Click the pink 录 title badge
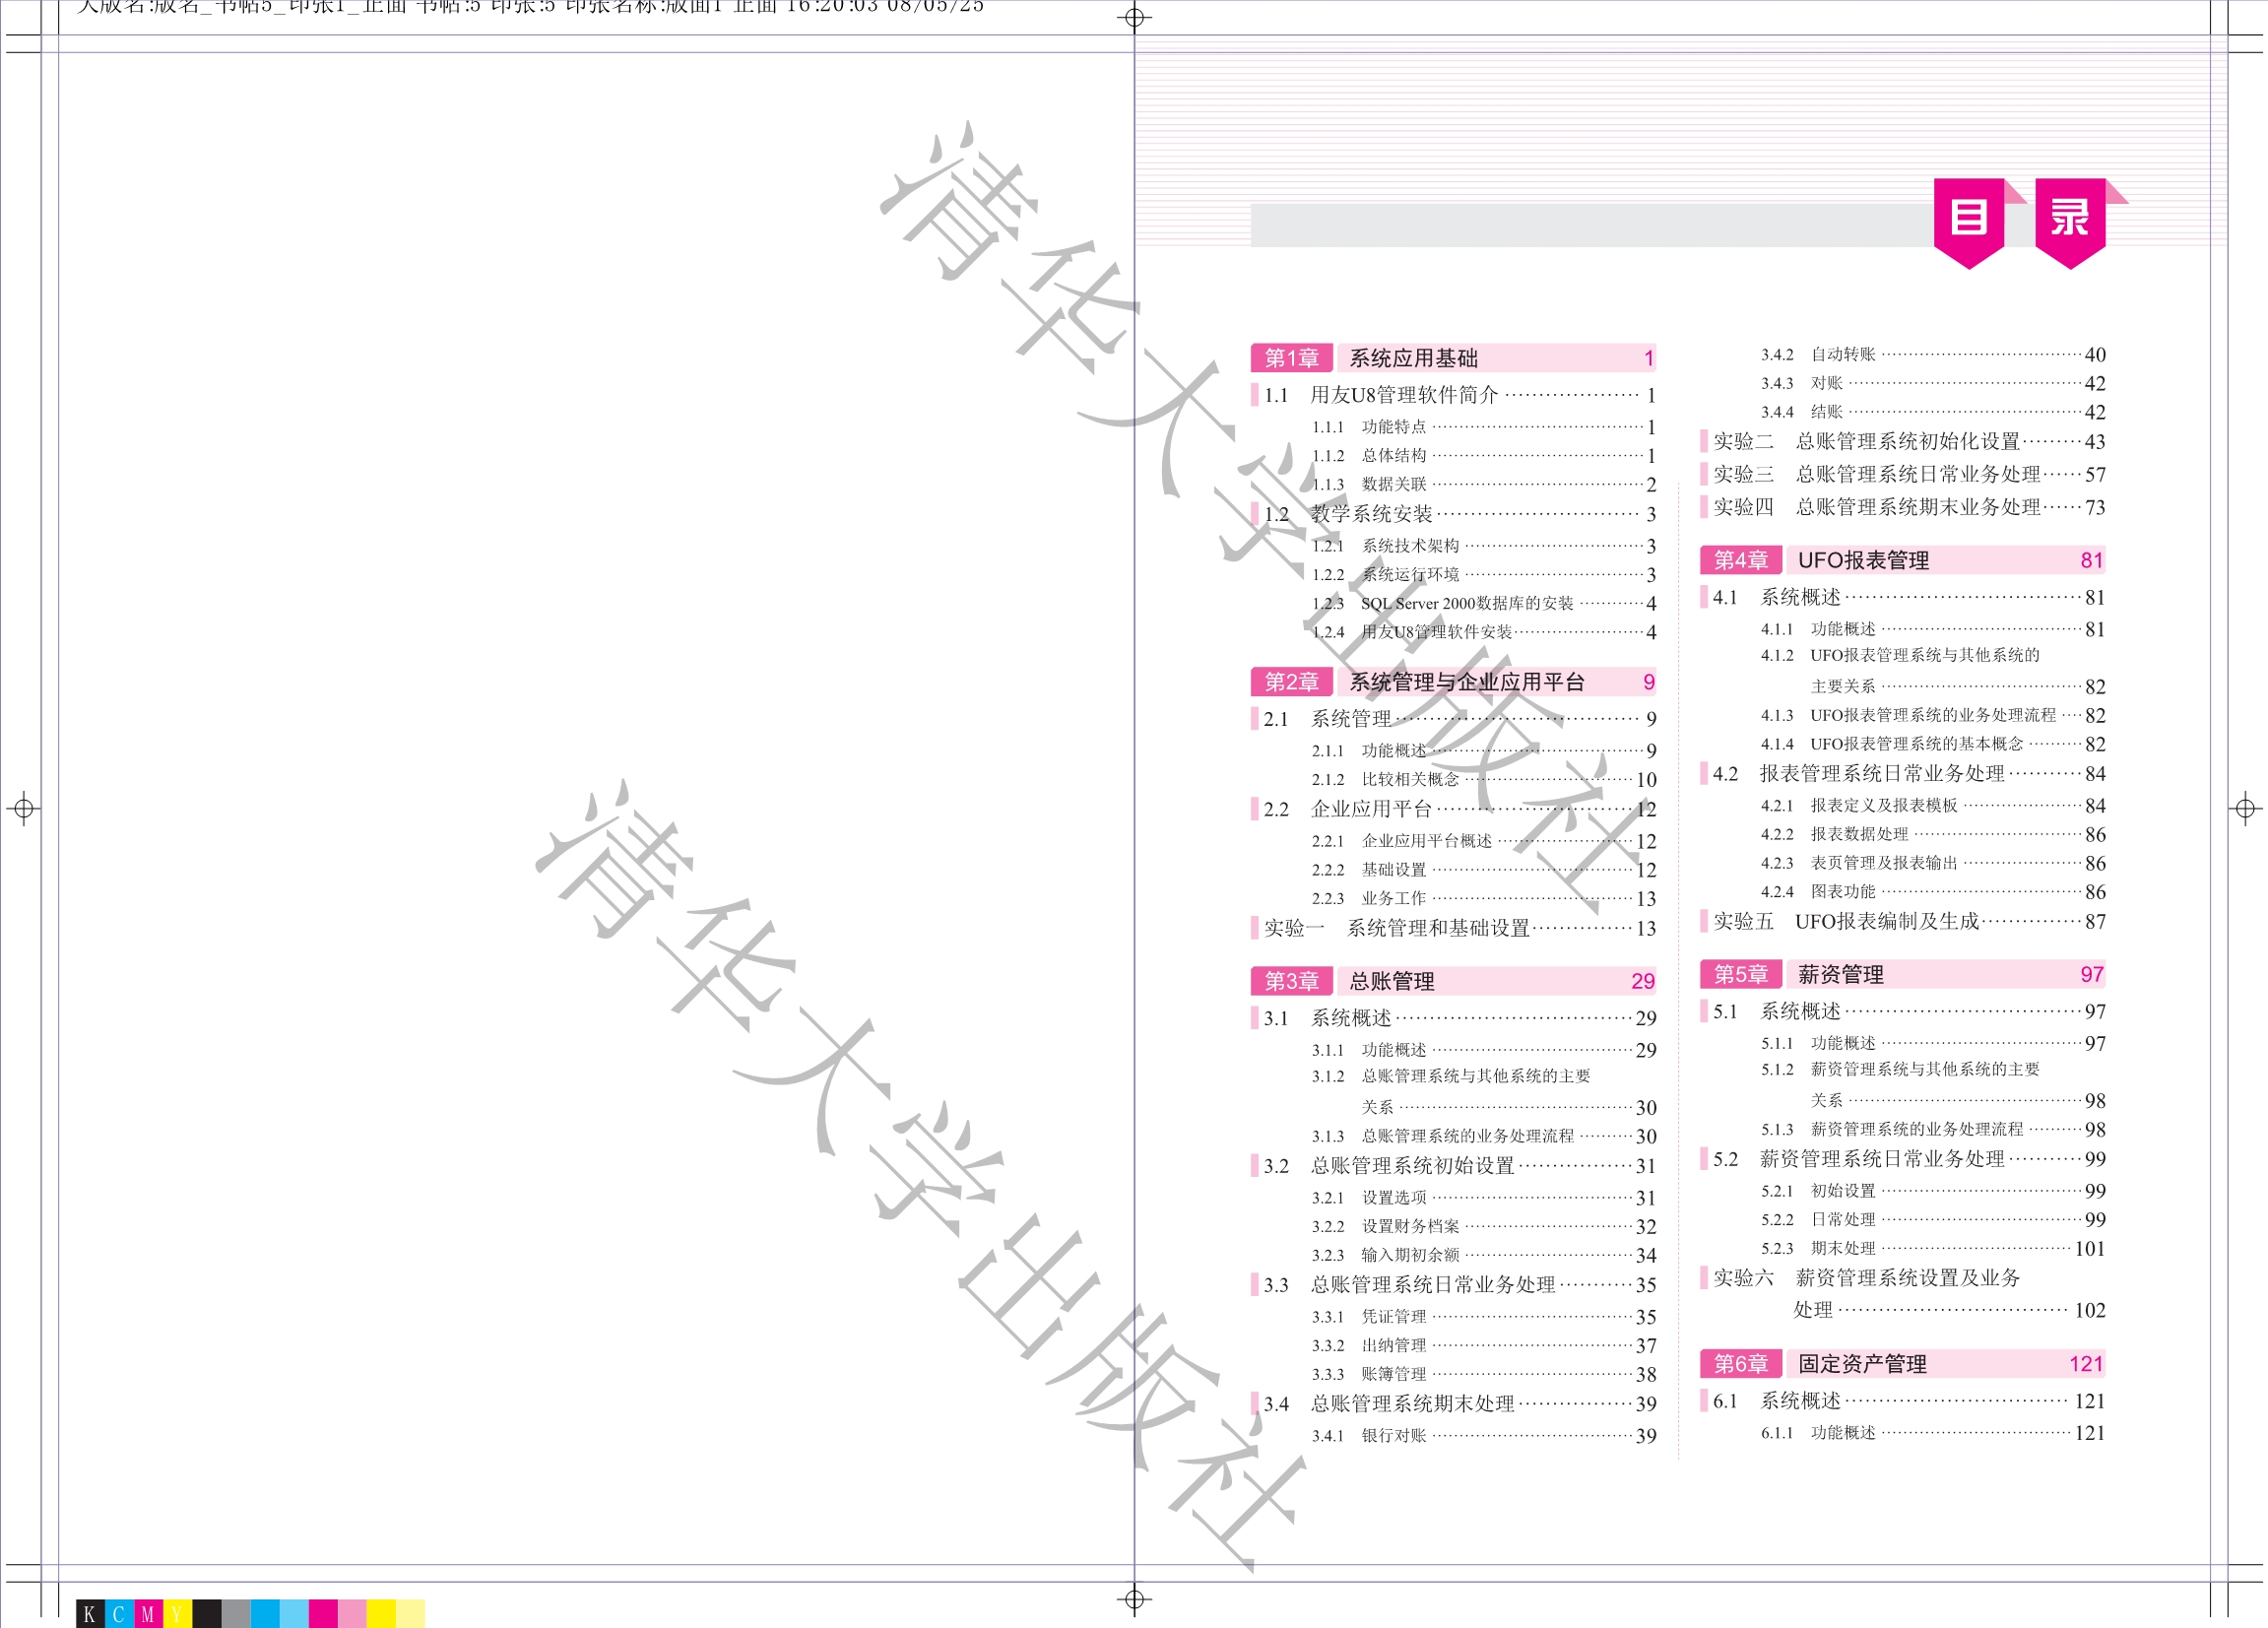This screenshot has height=1628, width=2268. pyautogui.click(x=2069, y=218)
